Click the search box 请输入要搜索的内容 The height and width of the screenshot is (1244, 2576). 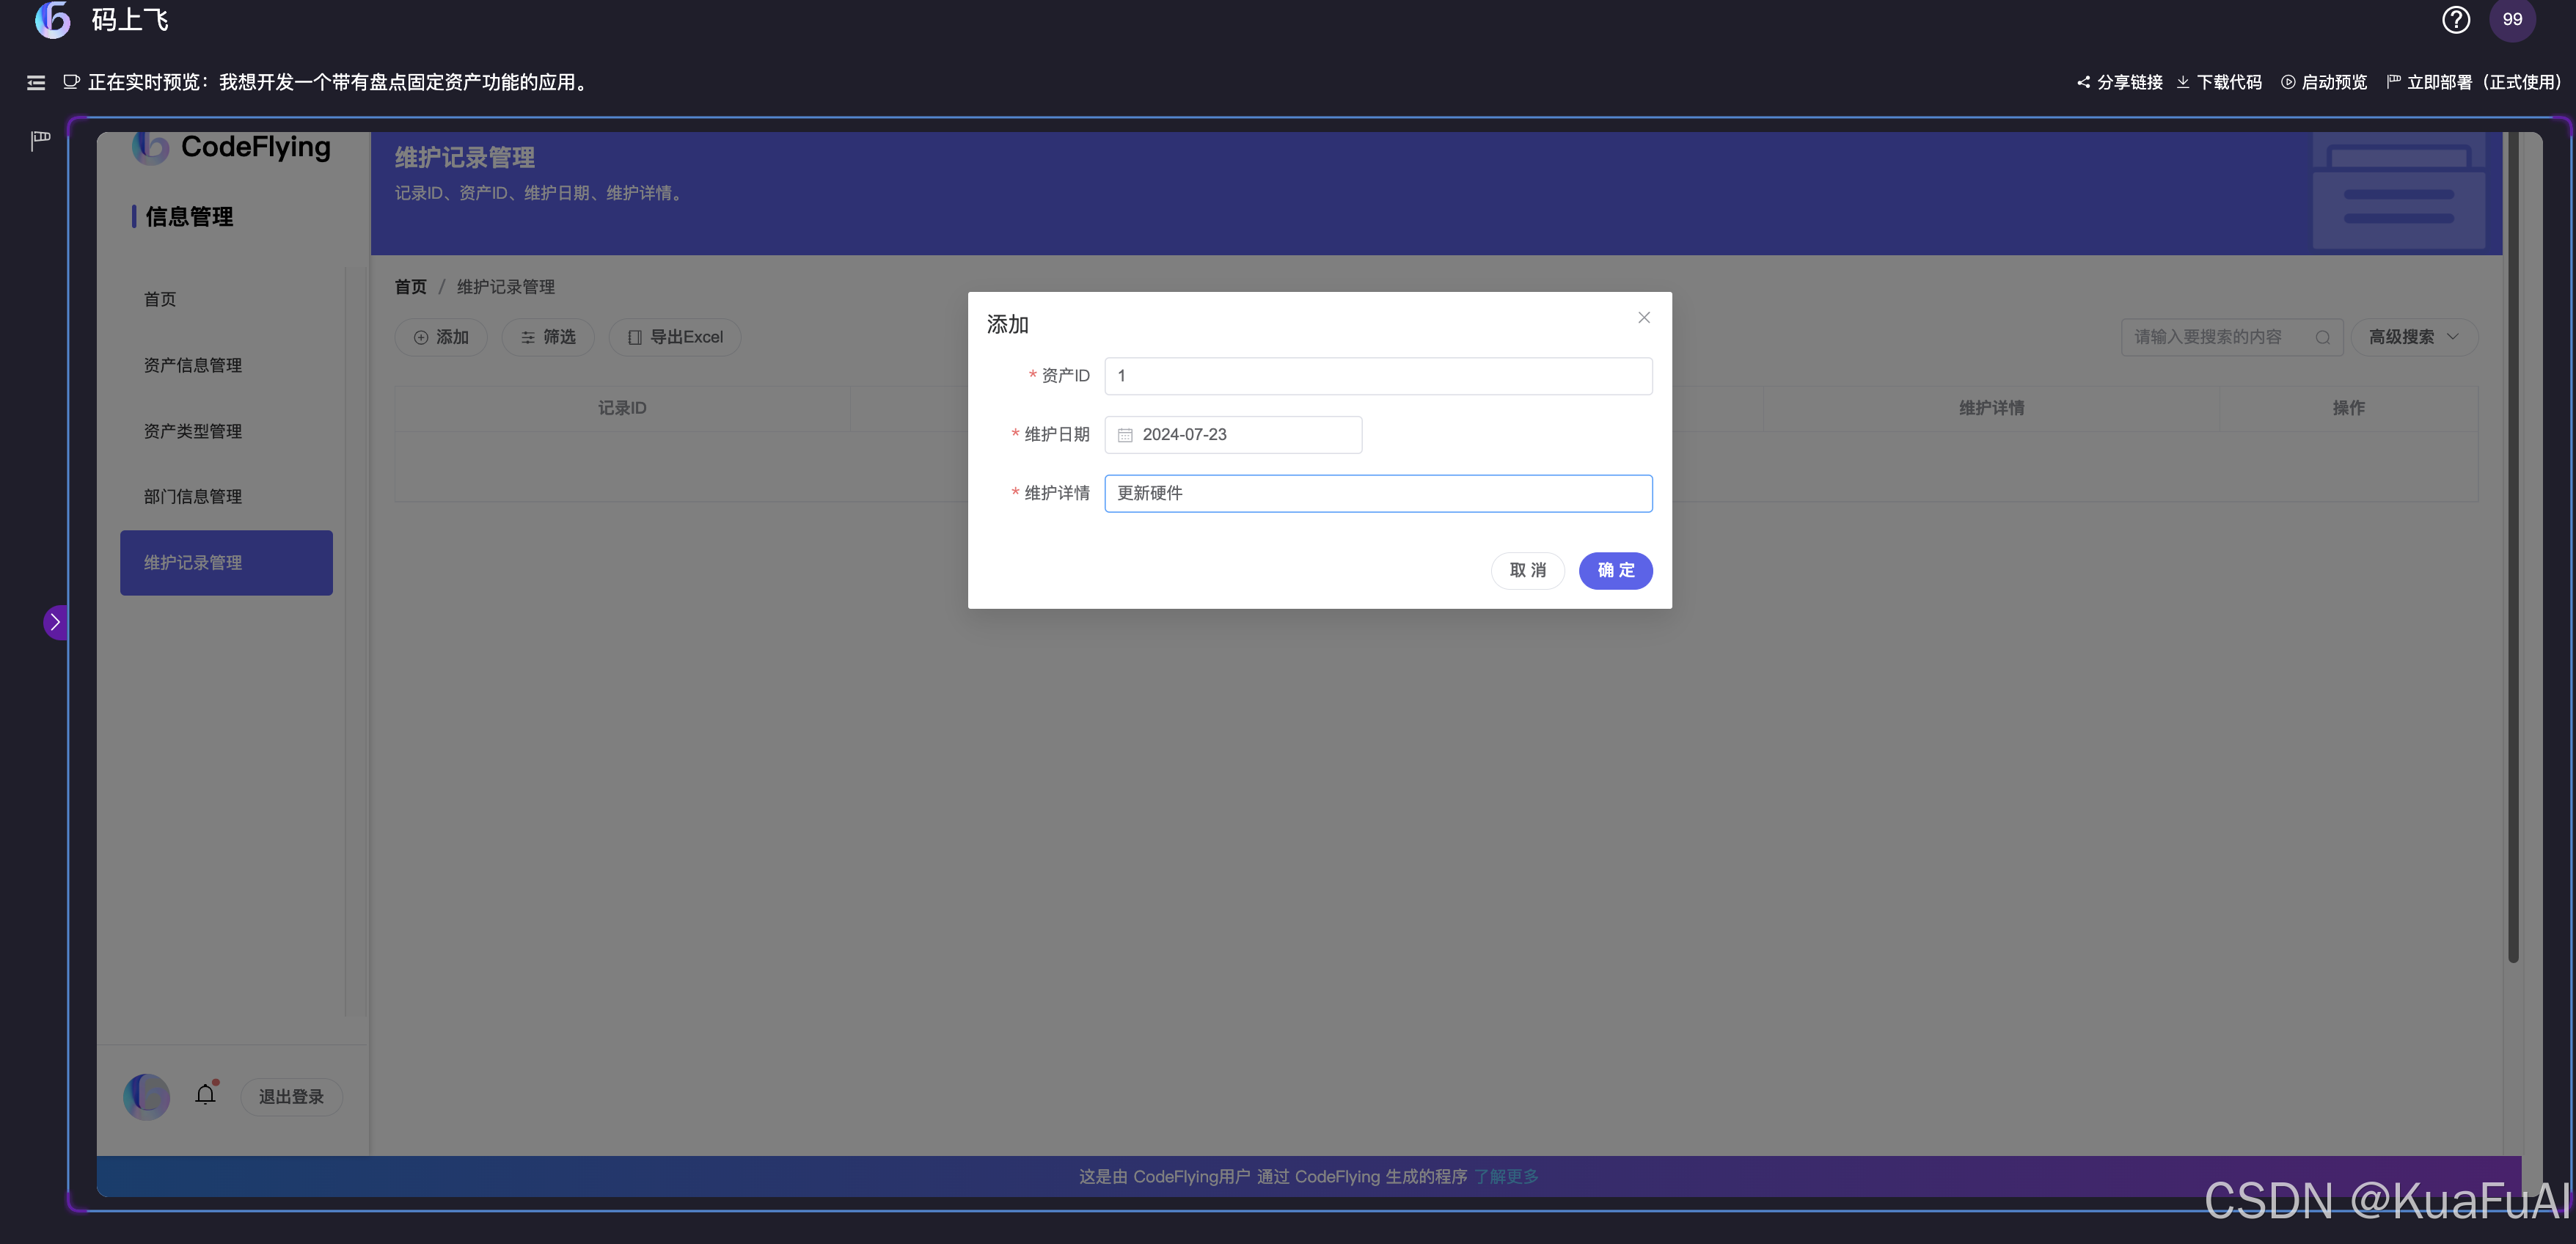point(2232,337)
